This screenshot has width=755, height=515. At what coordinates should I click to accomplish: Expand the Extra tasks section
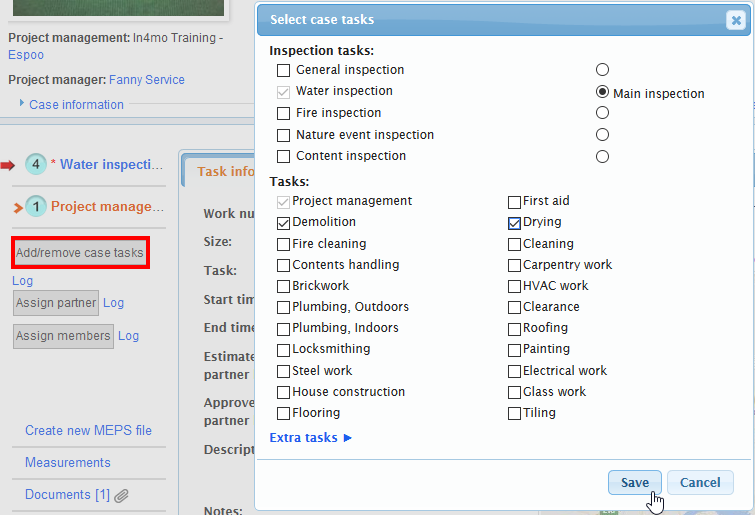pos(311,438)
